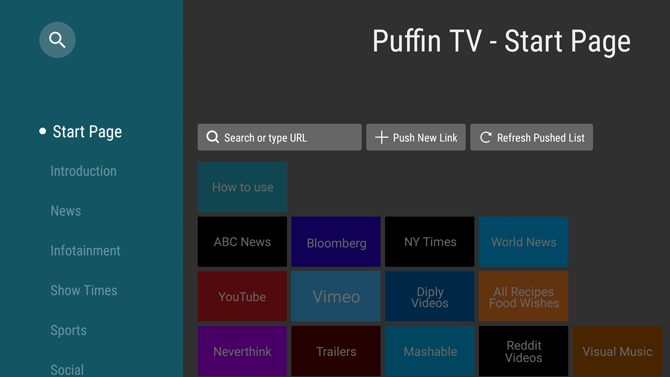Viewport: 670px width, 377px height.
Task: Click the plus icon on Push New Link
Action: click(381, 138)
